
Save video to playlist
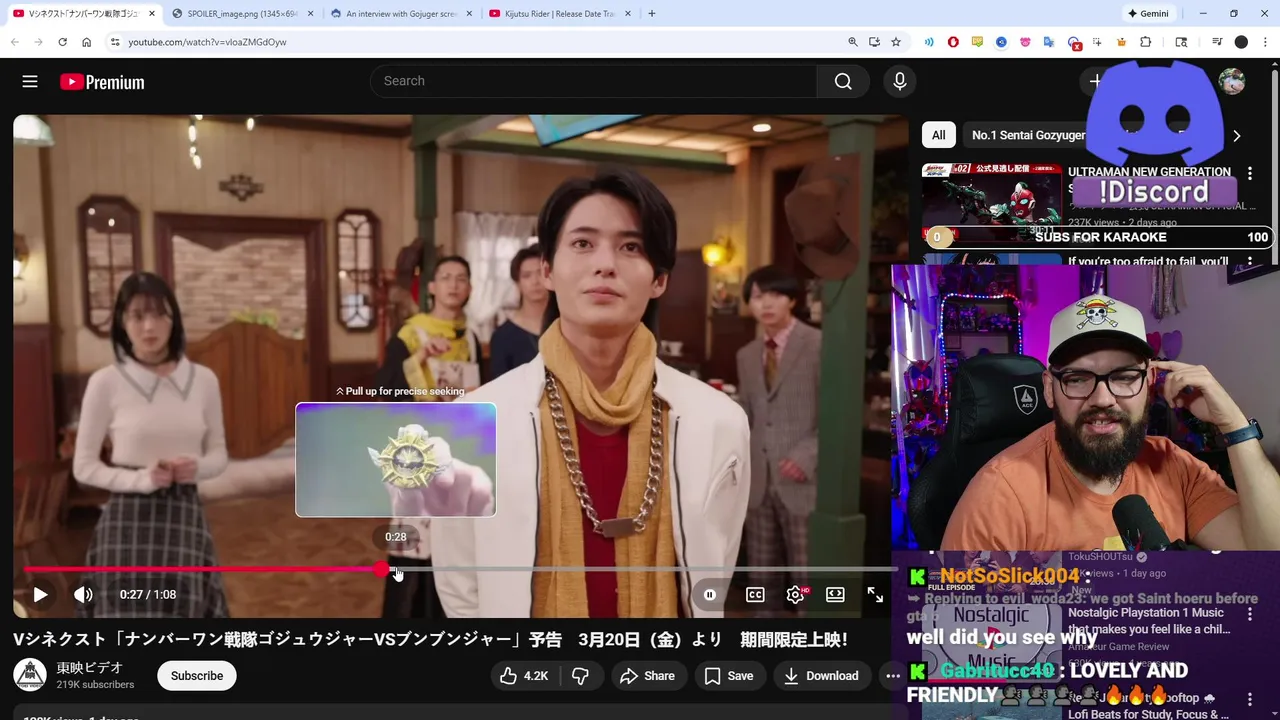pos(729,676)
